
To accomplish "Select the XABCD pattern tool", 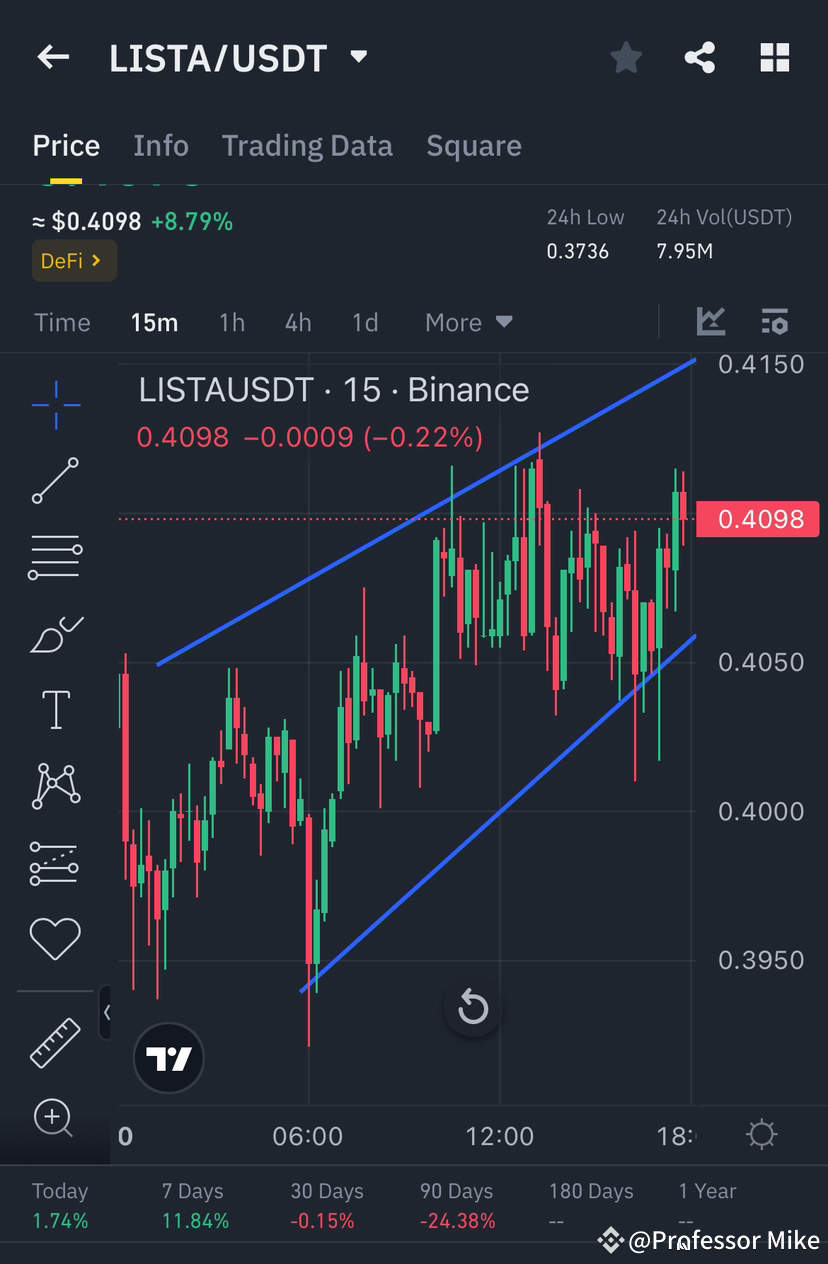I will (x=55, y=785).
